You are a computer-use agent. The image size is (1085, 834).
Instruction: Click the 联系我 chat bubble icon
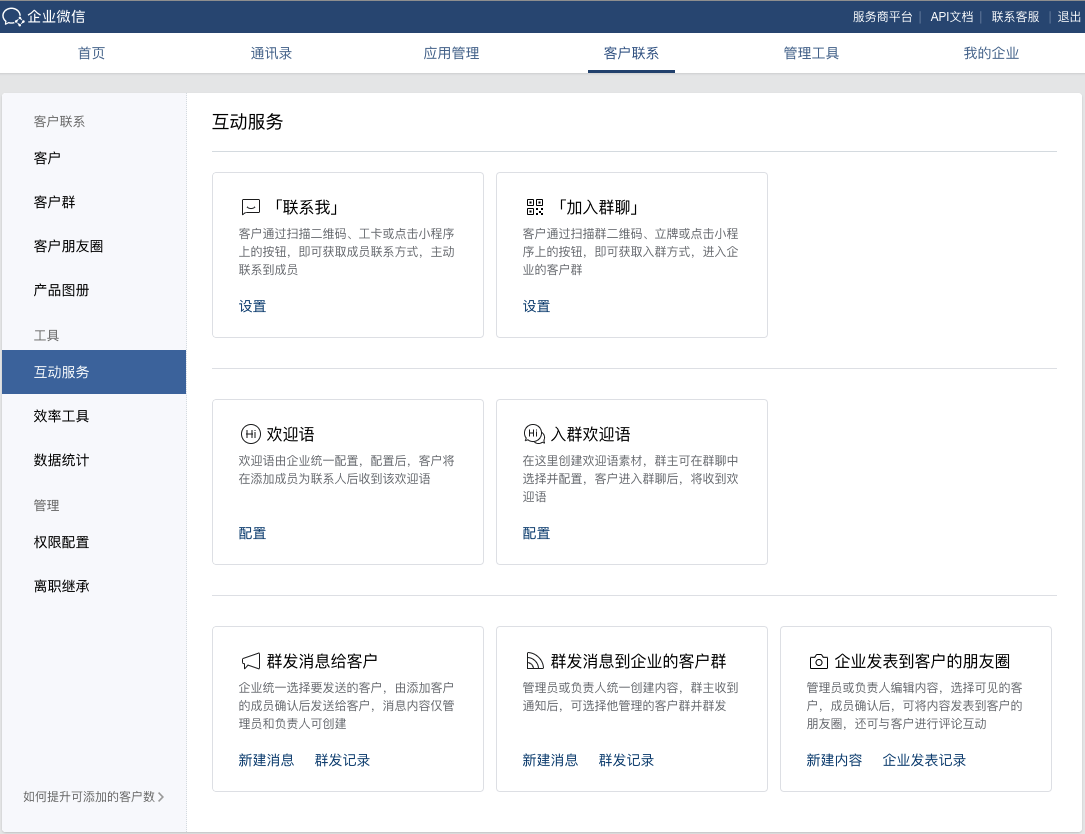250,208
